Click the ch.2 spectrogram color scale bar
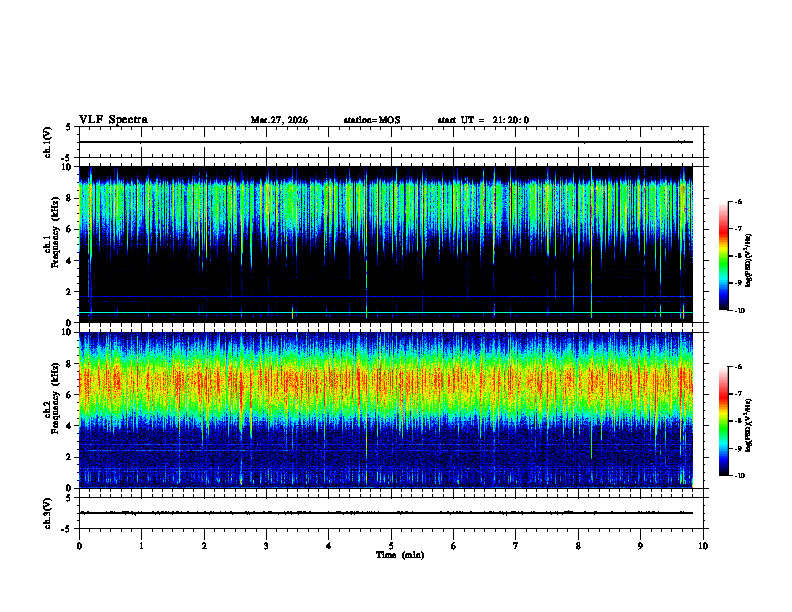 pyautogui.click(x=724, y=421)
